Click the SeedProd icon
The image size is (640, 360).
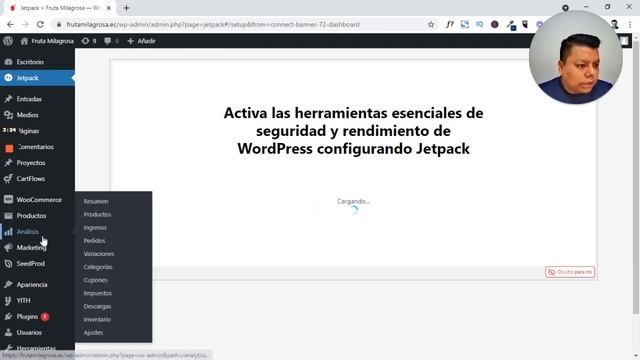coord(8,264)
